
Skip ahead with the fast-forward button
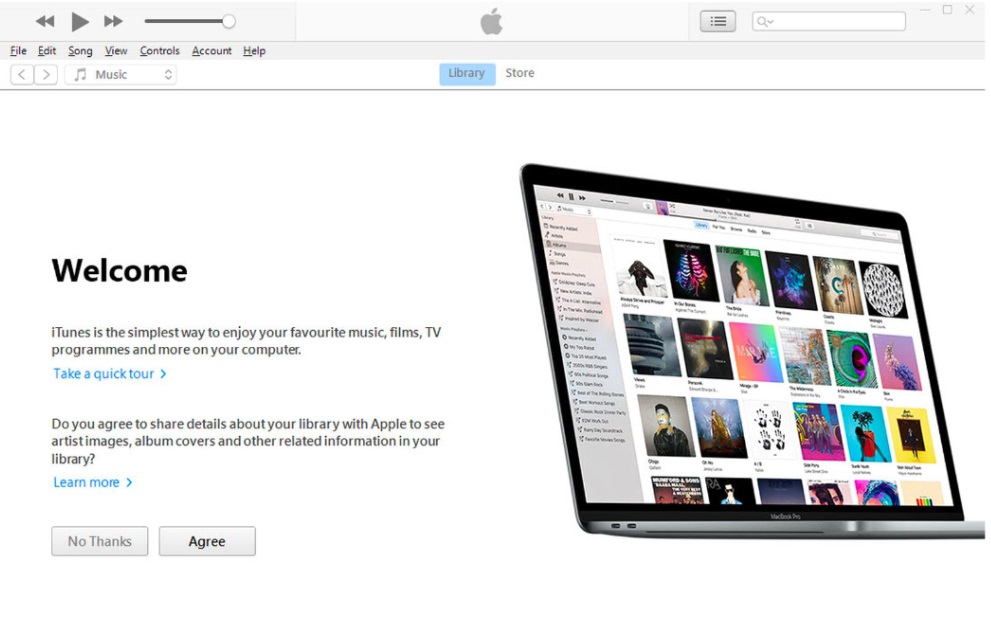pos(113,21)
